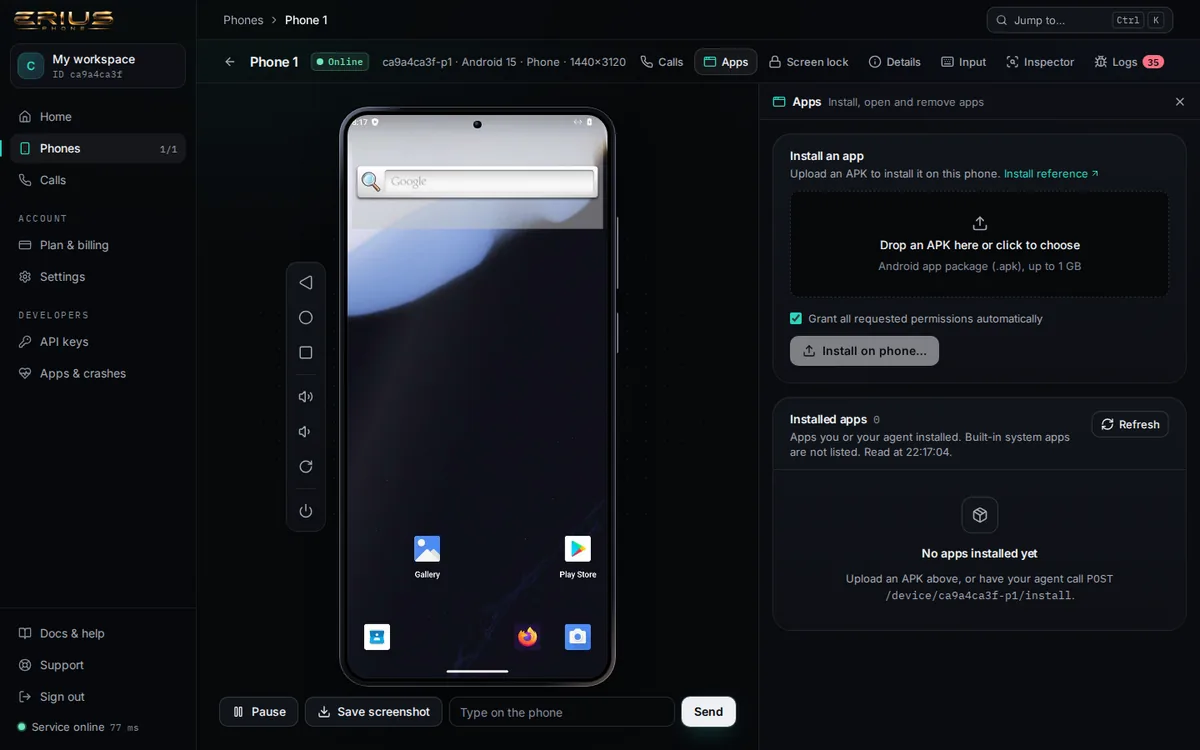Open API keys page

(98, 342)
